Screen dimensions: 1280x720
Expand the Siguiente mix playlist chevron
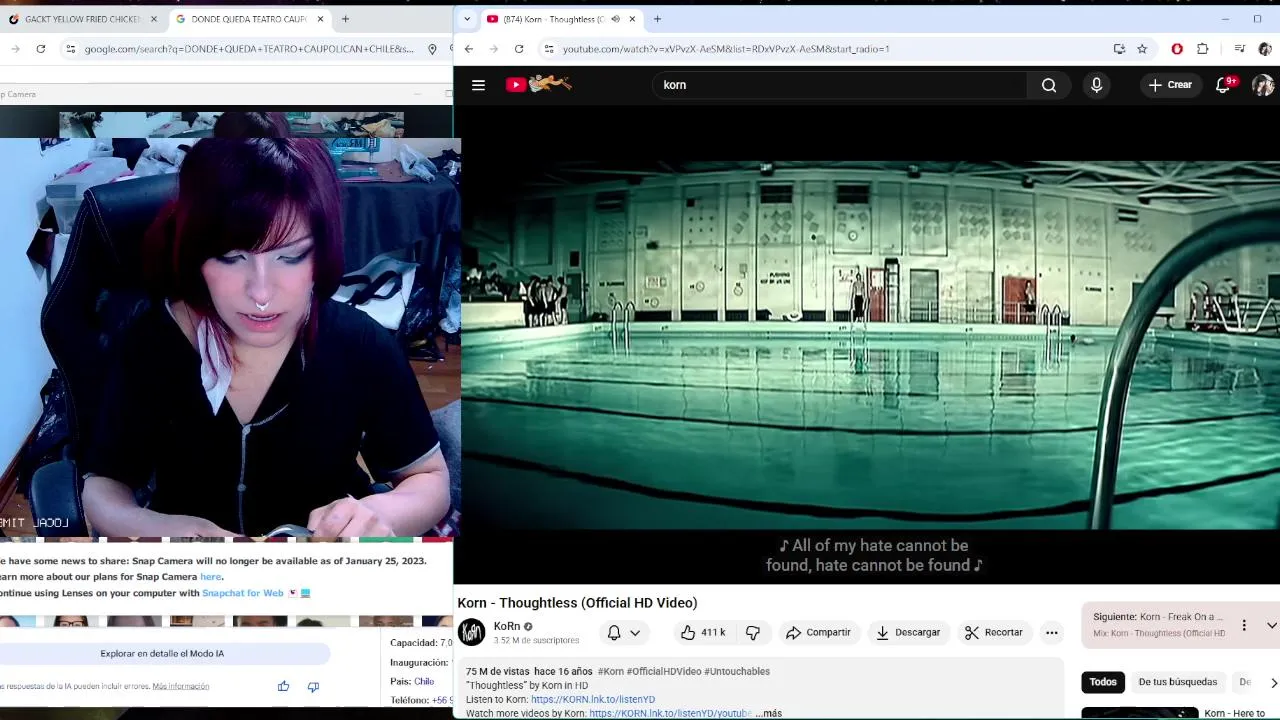coord(1271,625)
